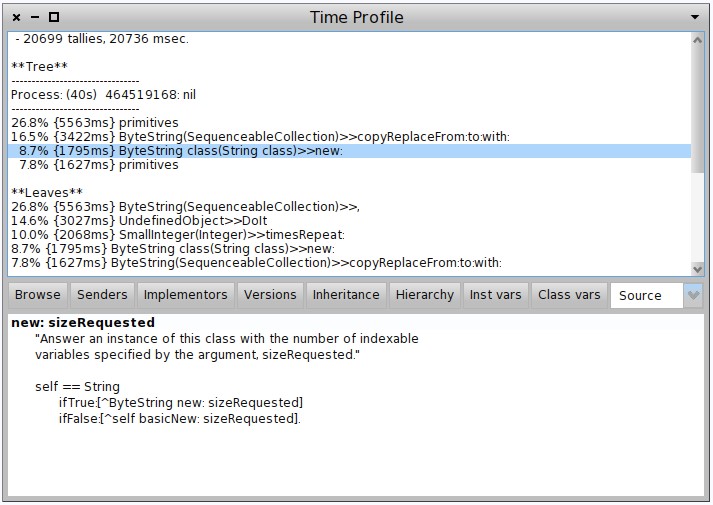713x505 pixels.
Task: Show Inst vars references
Action: pyautogui.click(x=495, y=295)
